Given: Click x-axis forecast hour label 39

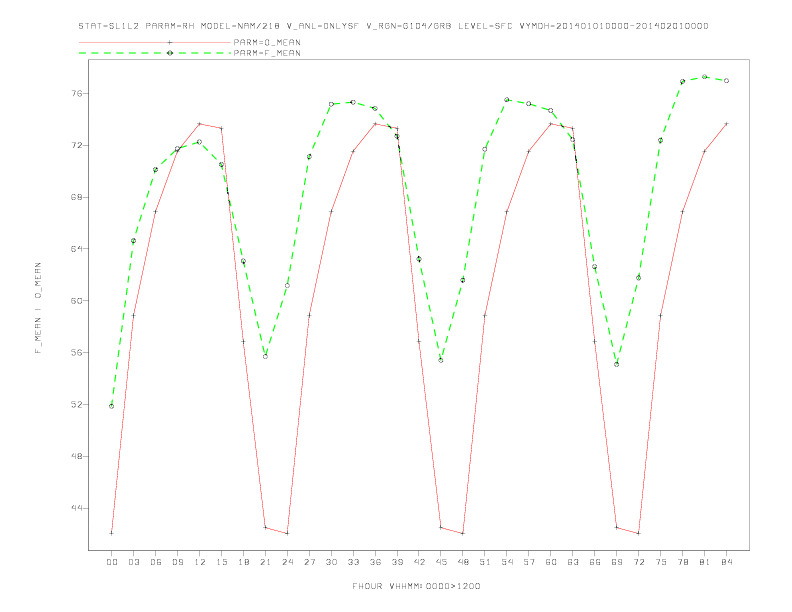Looking at the screenshot, I should [397, 562].
